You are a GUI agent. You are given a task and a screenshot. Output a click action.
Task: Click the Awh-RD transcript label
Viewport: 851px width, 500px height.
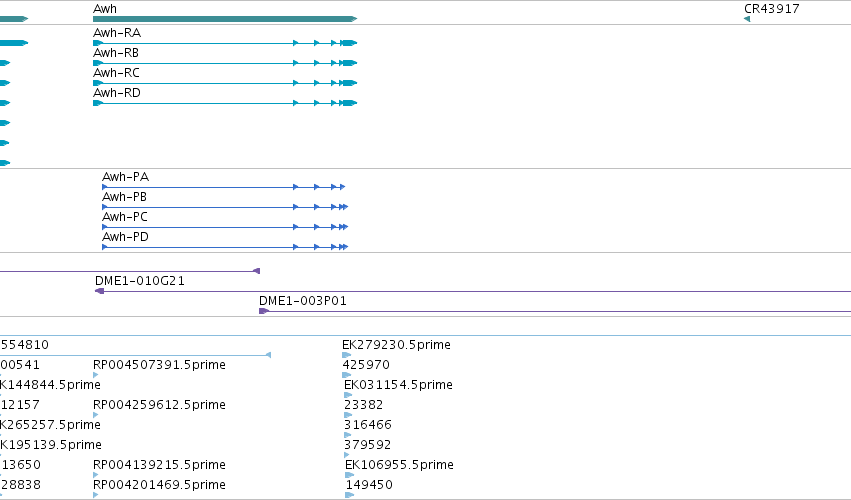point(117,93)
